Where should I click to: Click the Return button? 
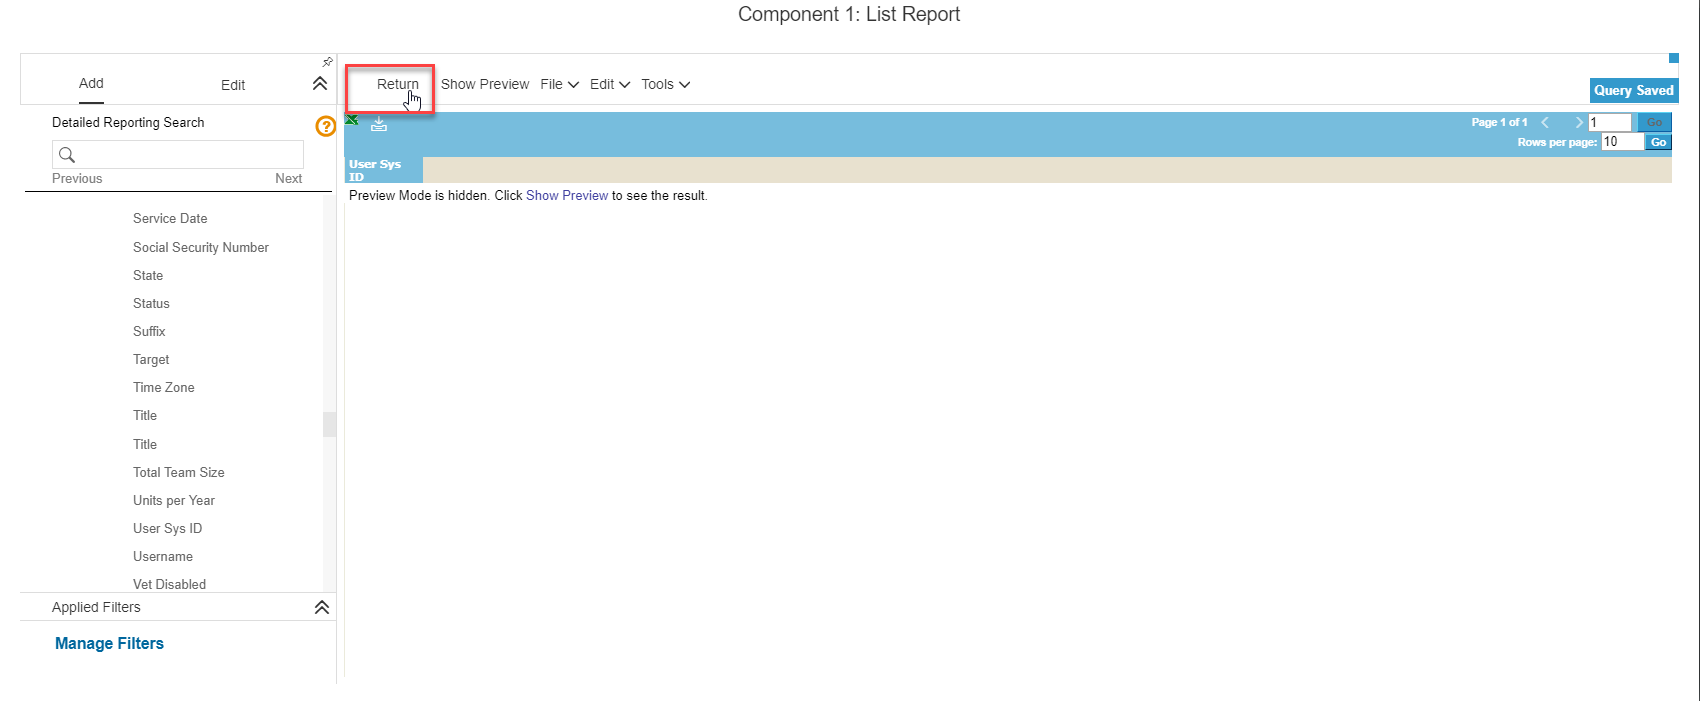(397, 84)
